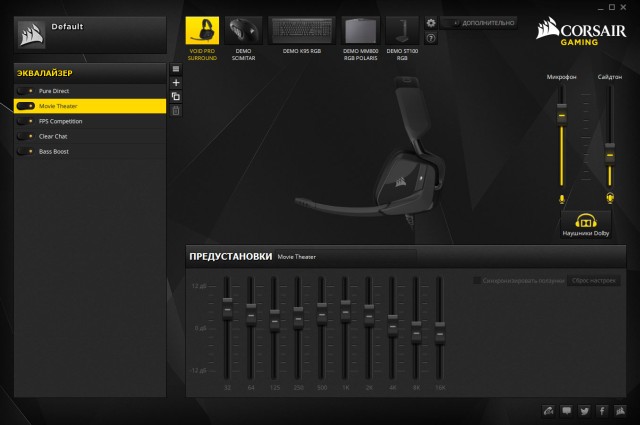Click the 125 Hz equalizer slider handle
Viewport: 640px width, 425px height.
point(274,321)
